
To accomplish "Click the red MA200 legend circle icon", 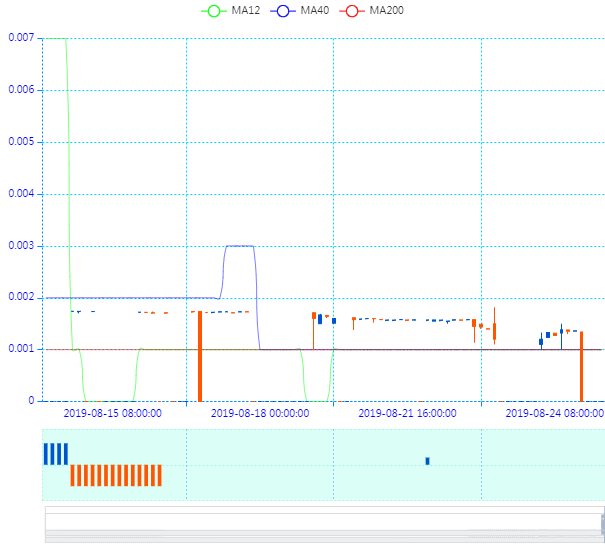I will click(352, 11).
